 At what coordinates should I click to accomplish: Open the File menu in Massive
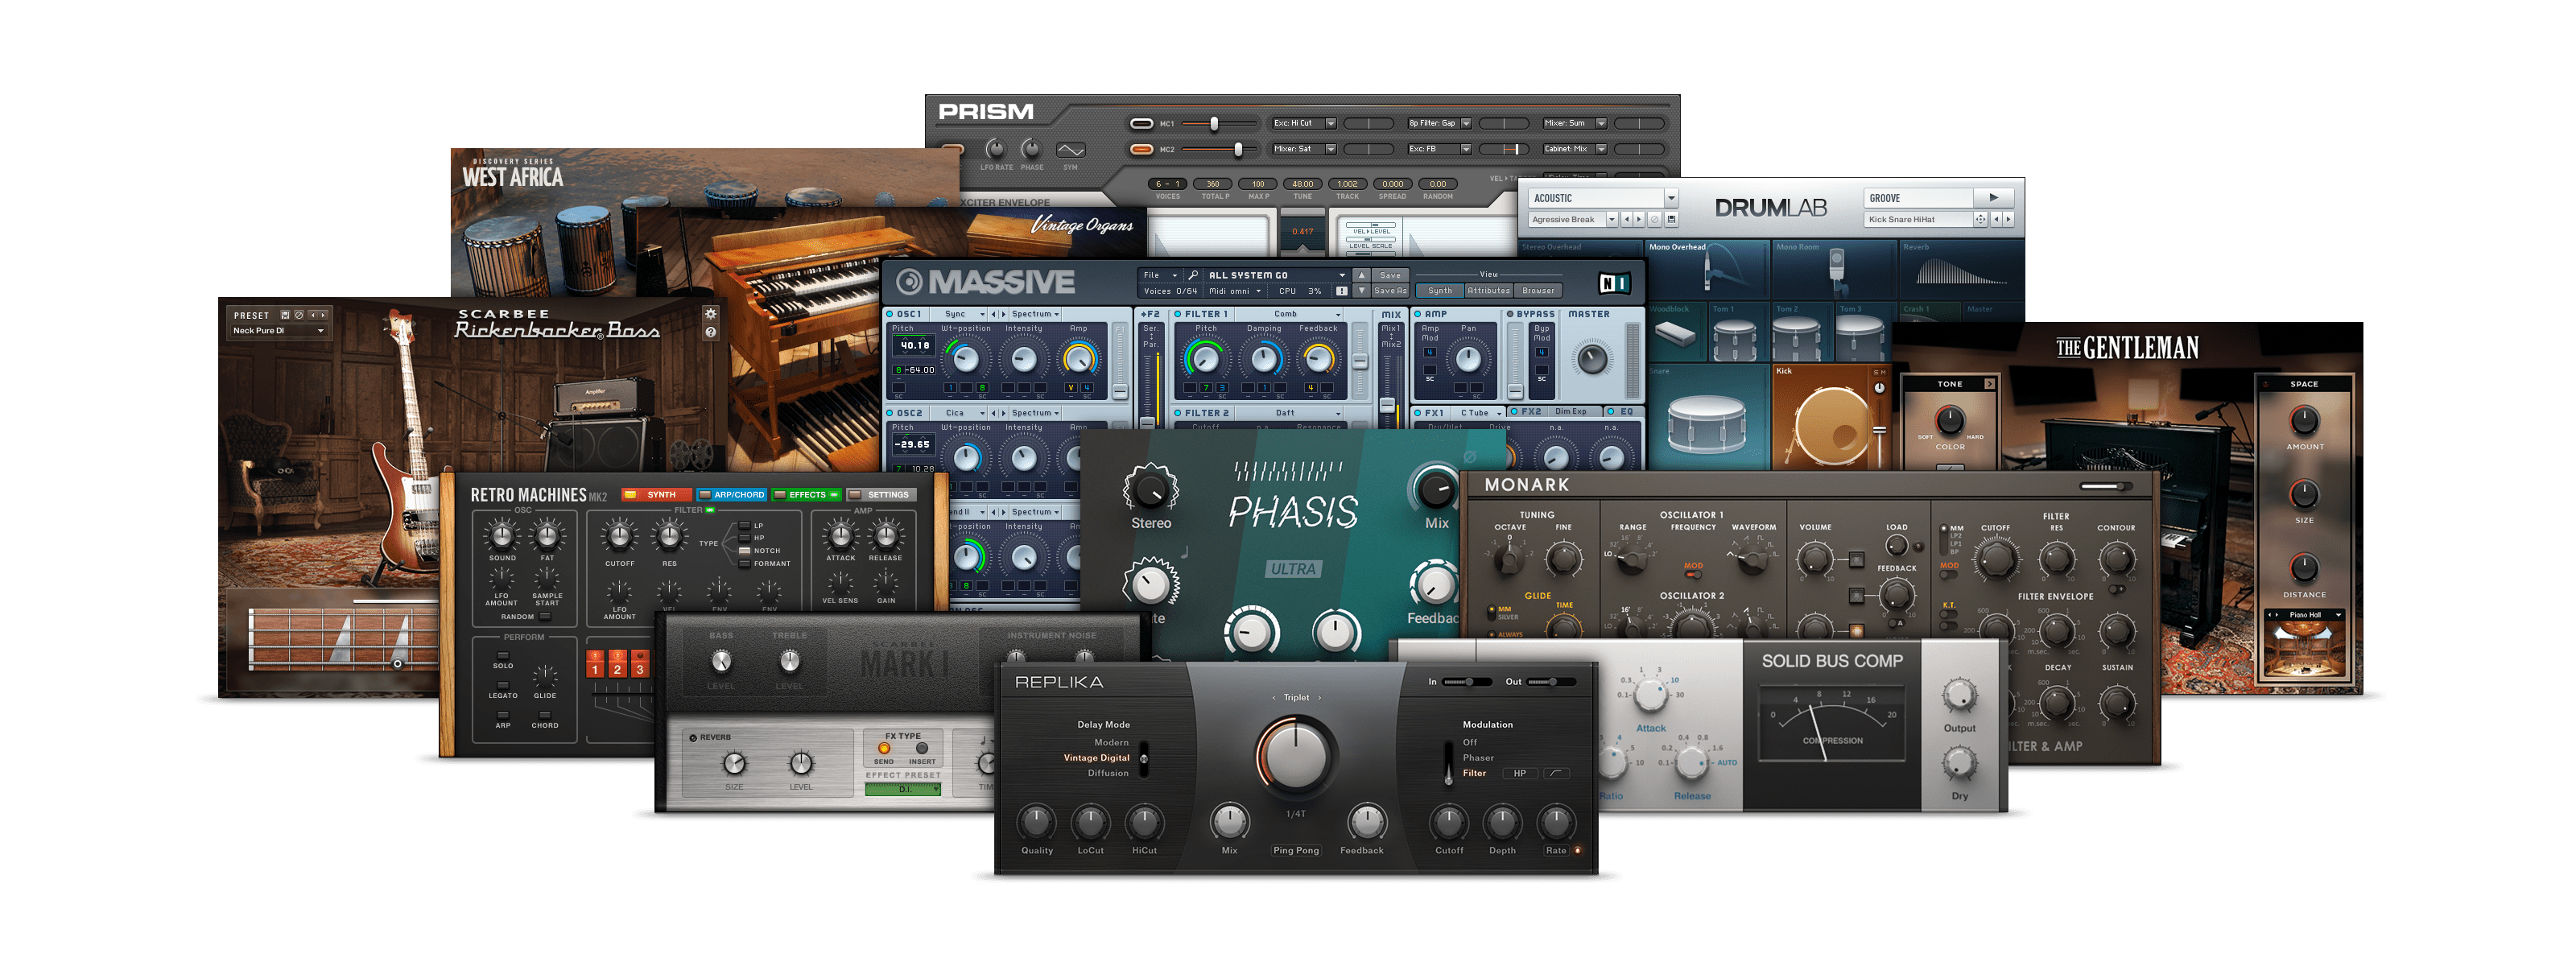pyautogui.click(x=1160, y=275)
